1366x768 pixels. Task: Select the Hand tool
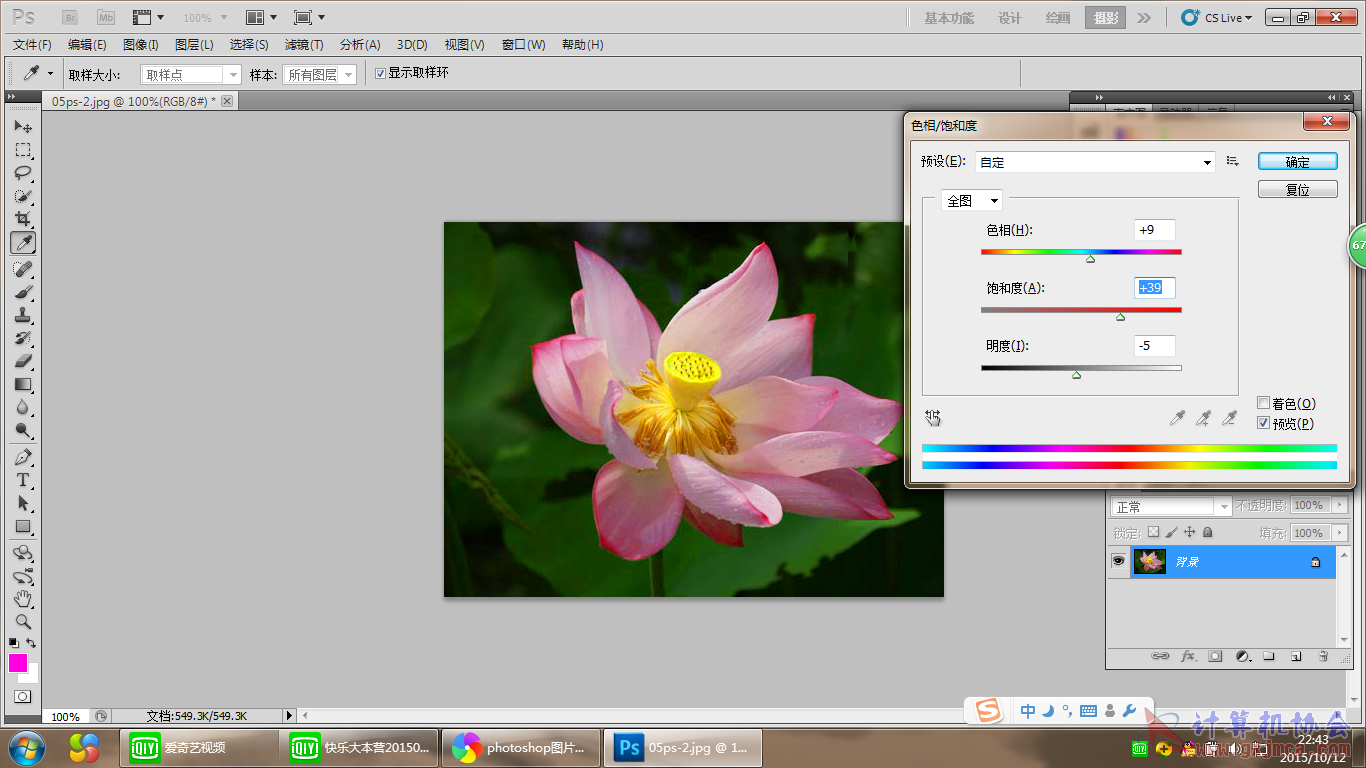pos(23,599)
